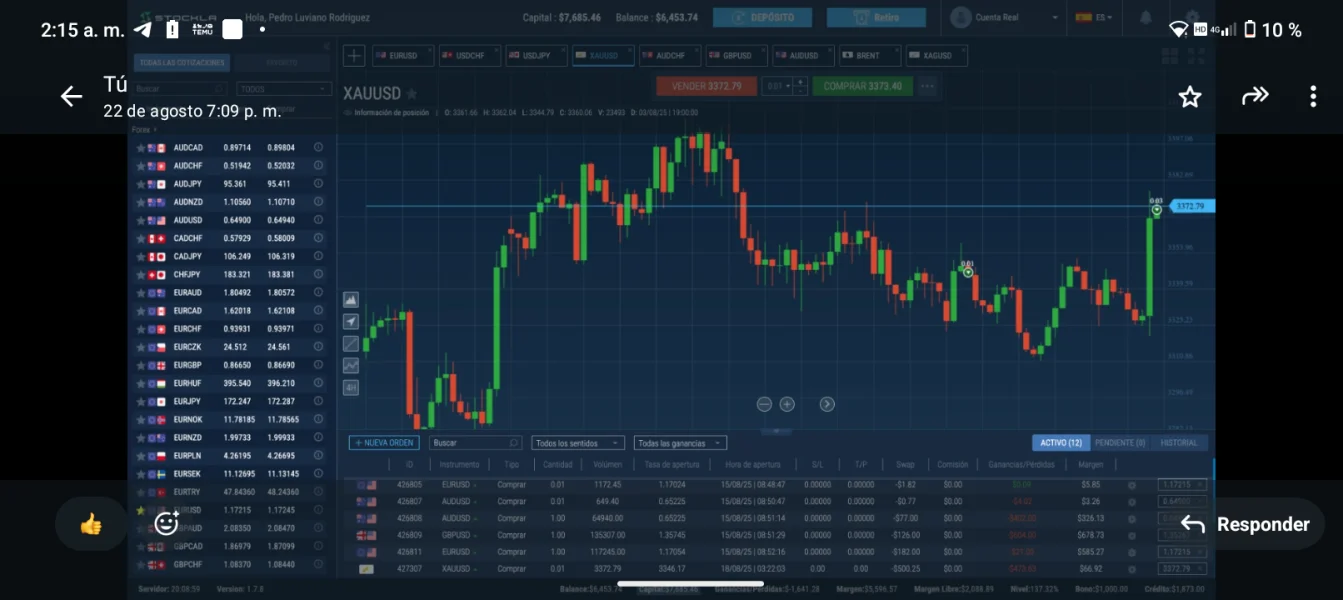Open the ES language dropdown
1343x600 pixels.
click(1094, 18)
